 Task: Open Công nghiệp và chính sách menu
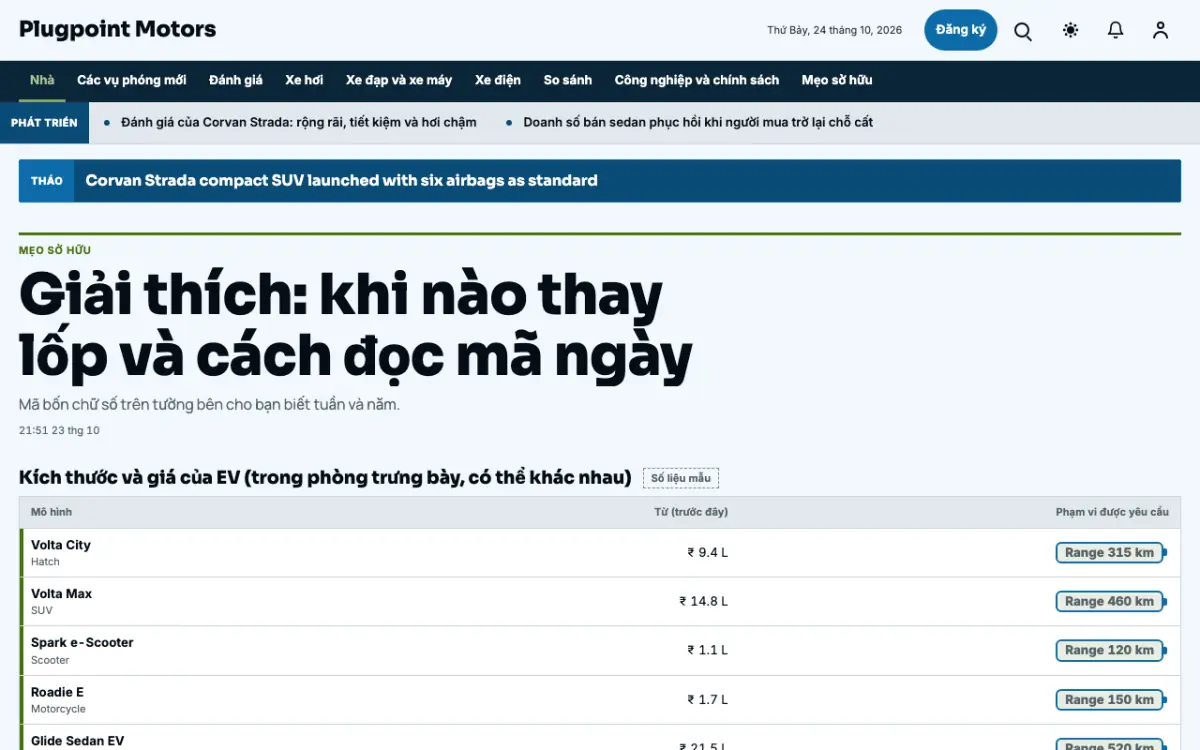[697, 80]
